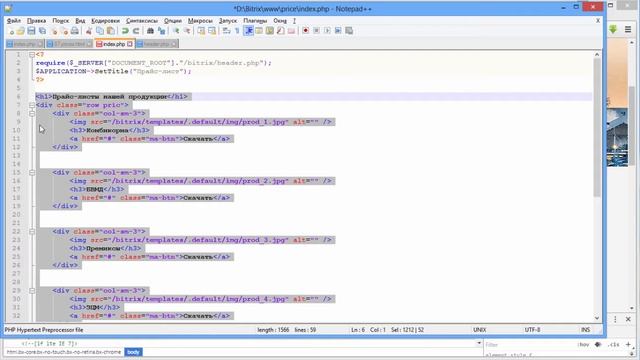Click the Open file folder icon
Viewport: 640px width, 360px height.
(x=21, y=31)
